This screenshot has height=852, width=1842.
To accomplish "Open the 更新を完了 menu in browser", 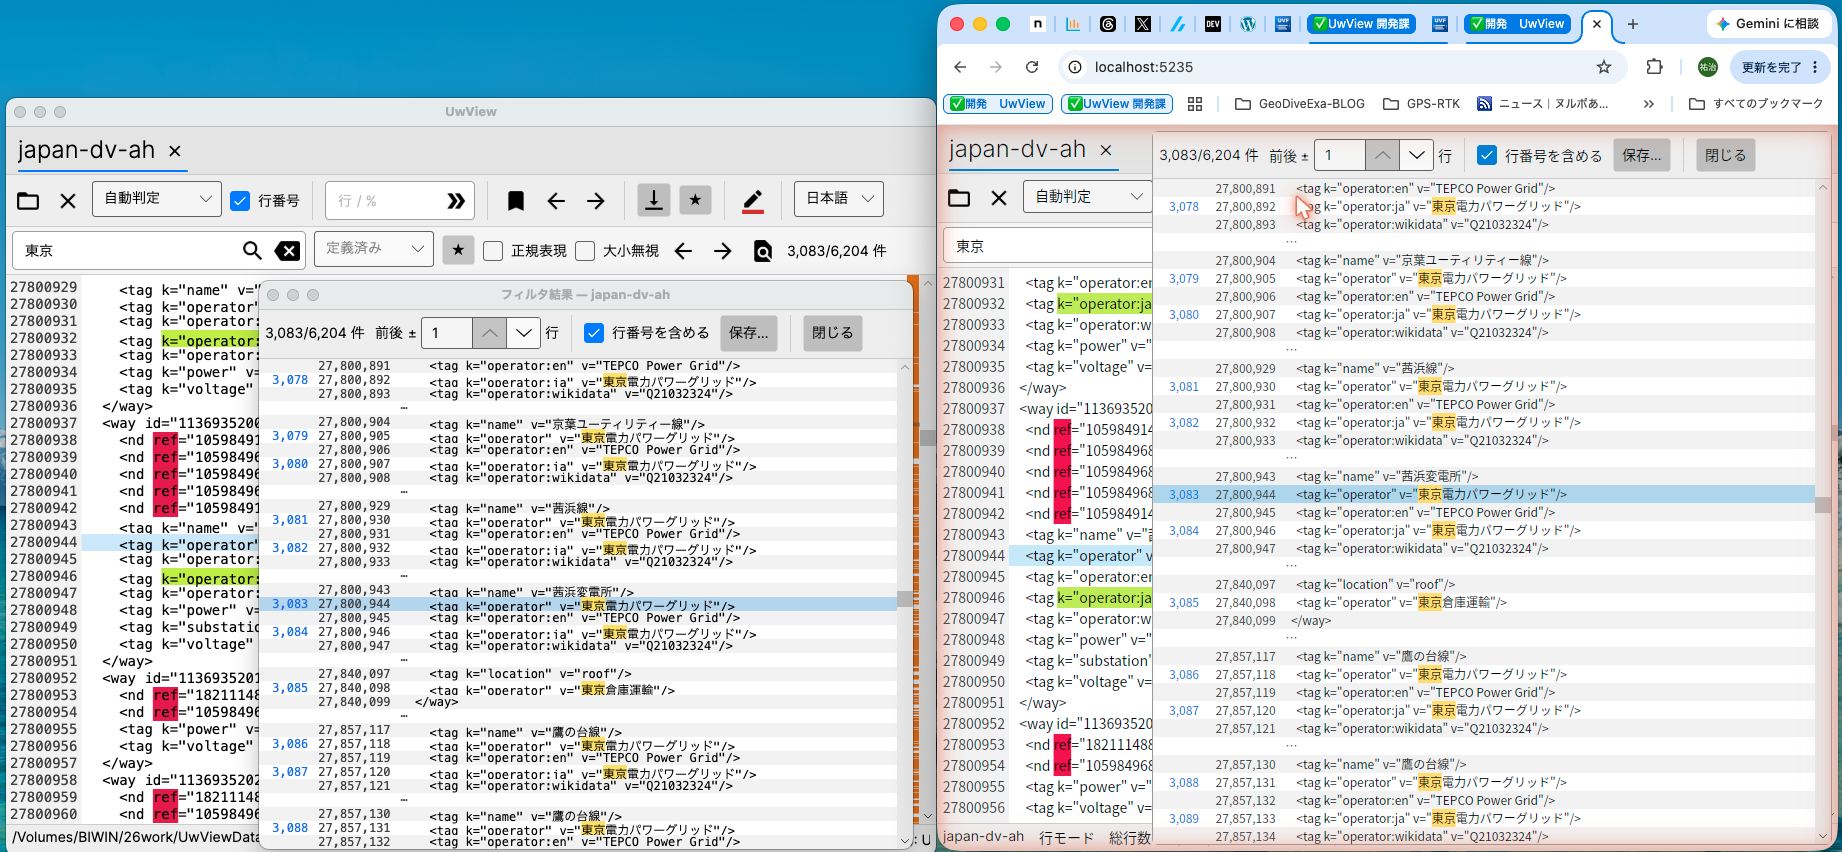I will [x=1780, y=67].
